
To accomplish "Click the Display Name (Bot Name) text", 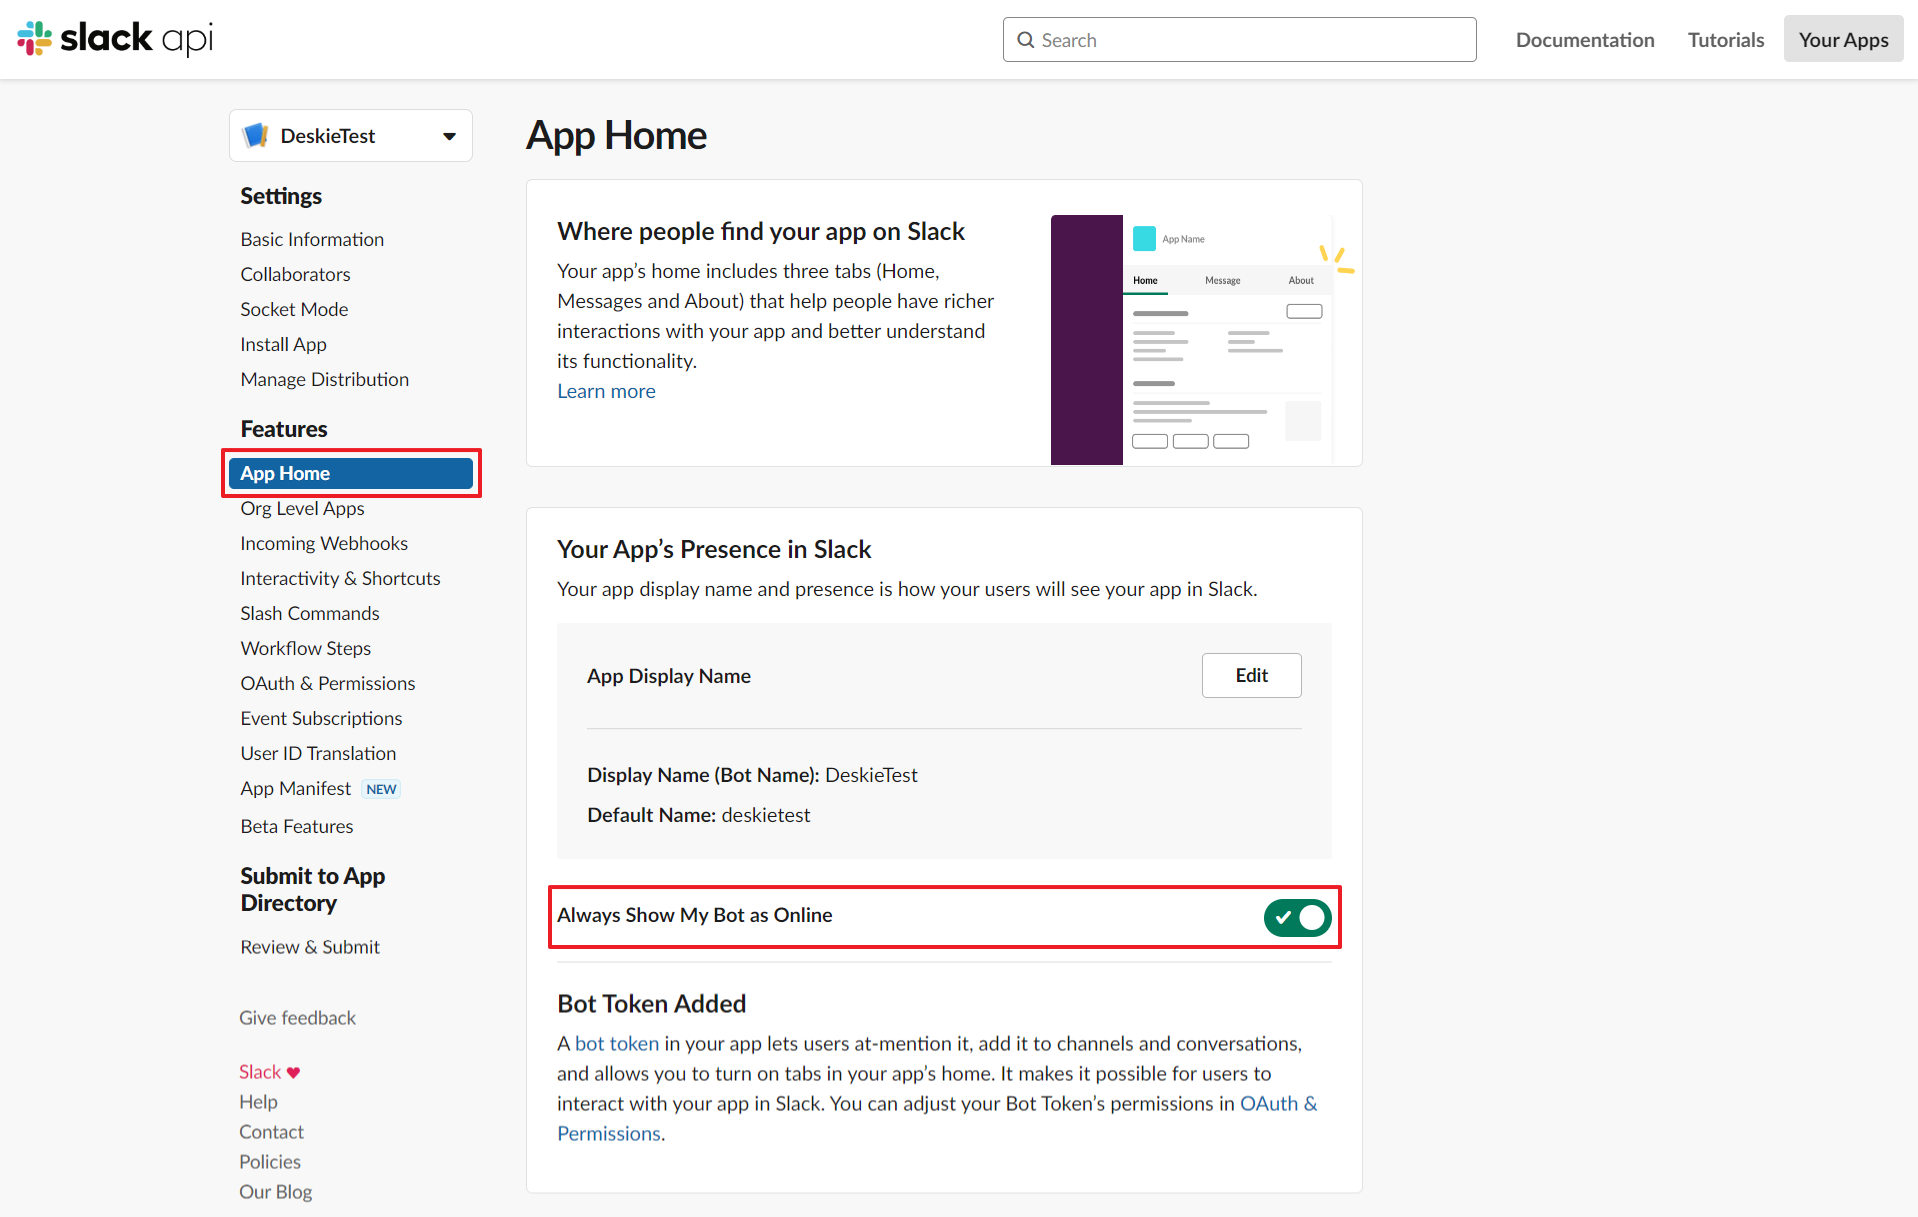I will (x=752, y=775).
